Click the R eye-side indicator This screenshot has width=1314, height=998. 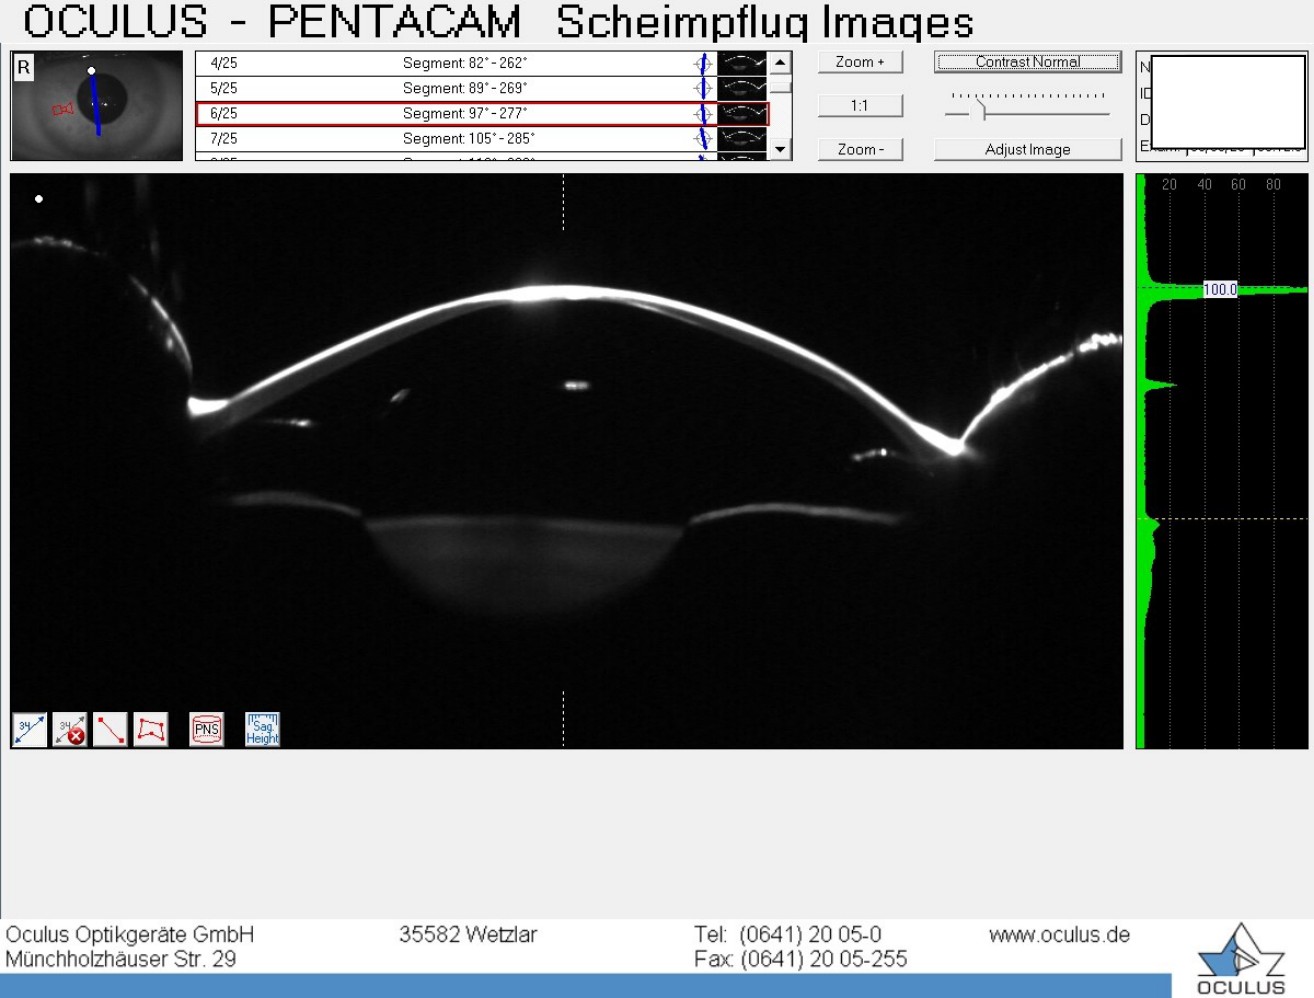23,68
